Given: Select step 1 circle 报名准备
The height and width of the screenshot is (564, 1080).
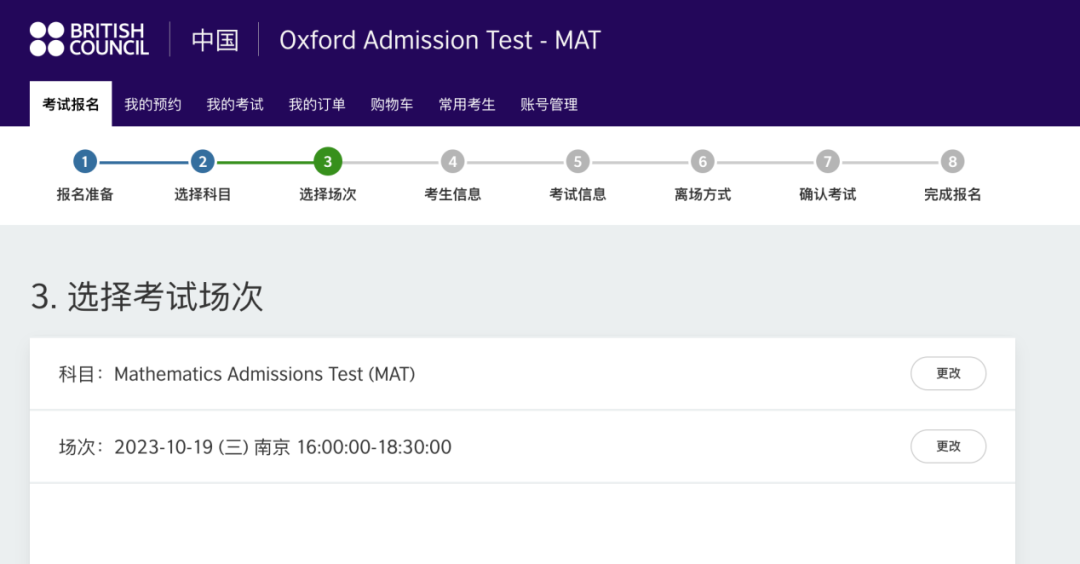Looking at the screenshot, I should [85, 162].
